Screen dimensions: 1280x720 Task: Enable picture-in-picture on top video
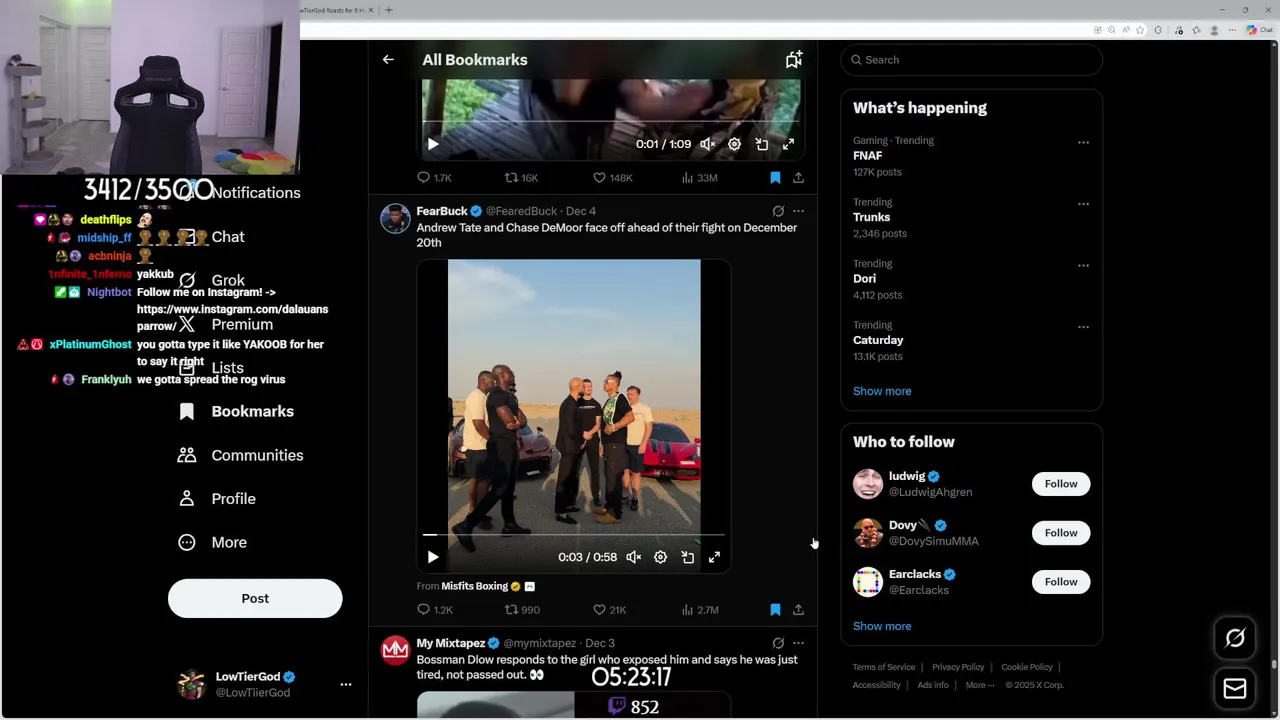click(761, 144)
